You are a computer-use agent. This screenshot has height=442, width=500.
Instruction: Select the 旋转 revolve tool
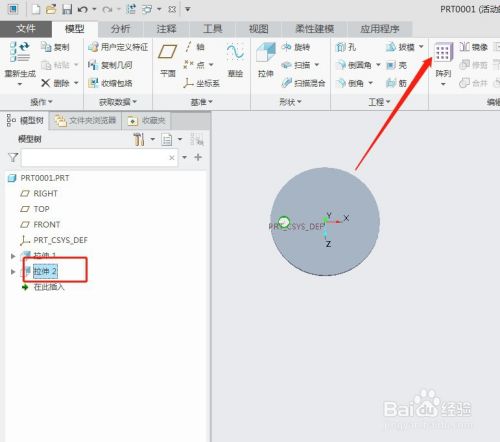[296, 47]
